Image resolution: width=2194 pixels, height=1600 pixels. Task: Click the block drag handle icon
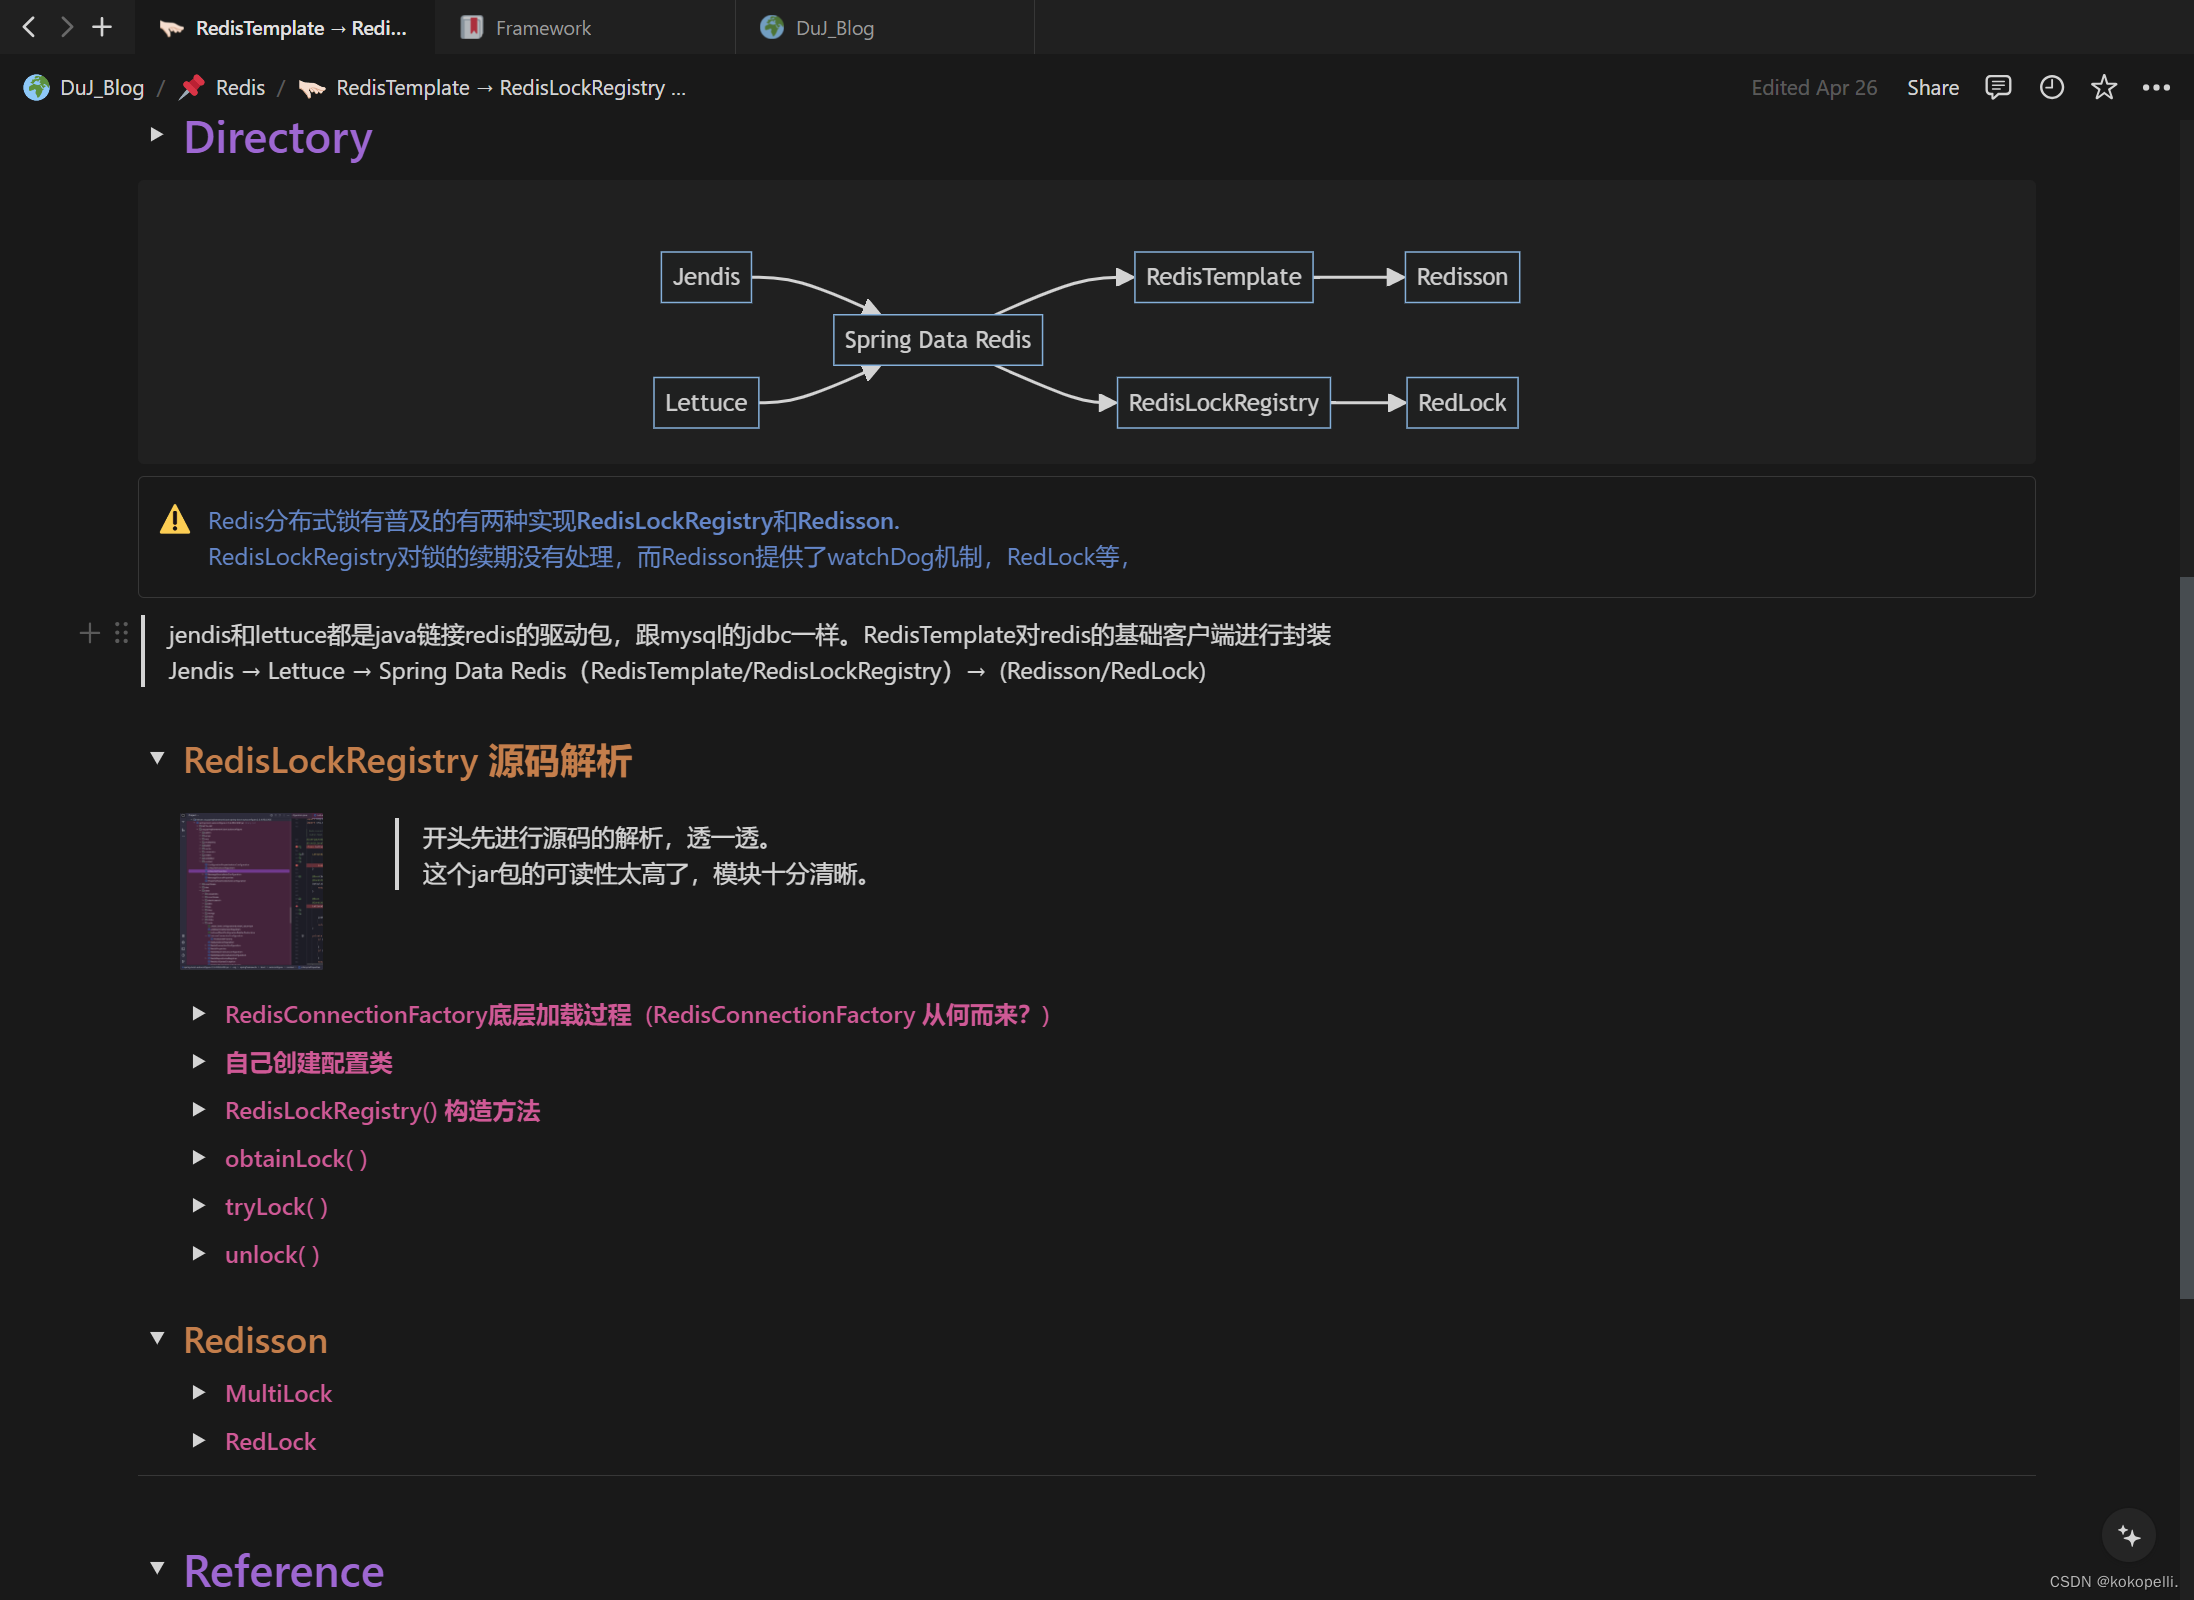tap(120, 633)
